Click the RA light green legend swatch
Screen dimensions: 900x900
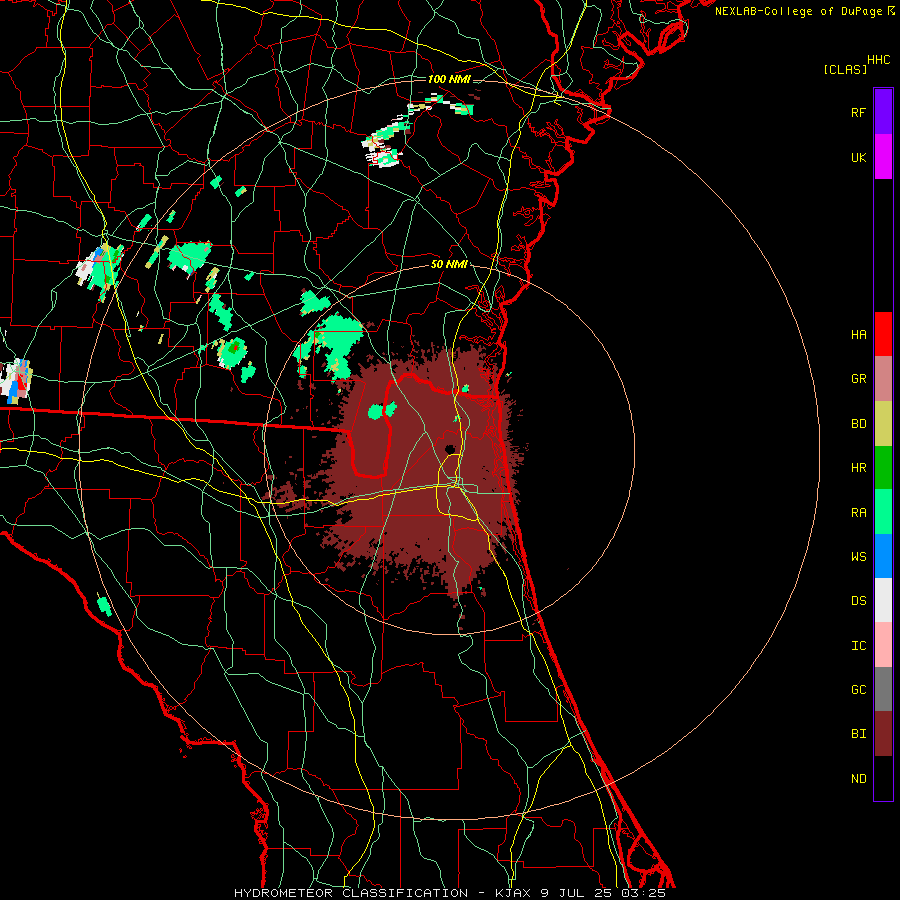(x=883, y=512)
